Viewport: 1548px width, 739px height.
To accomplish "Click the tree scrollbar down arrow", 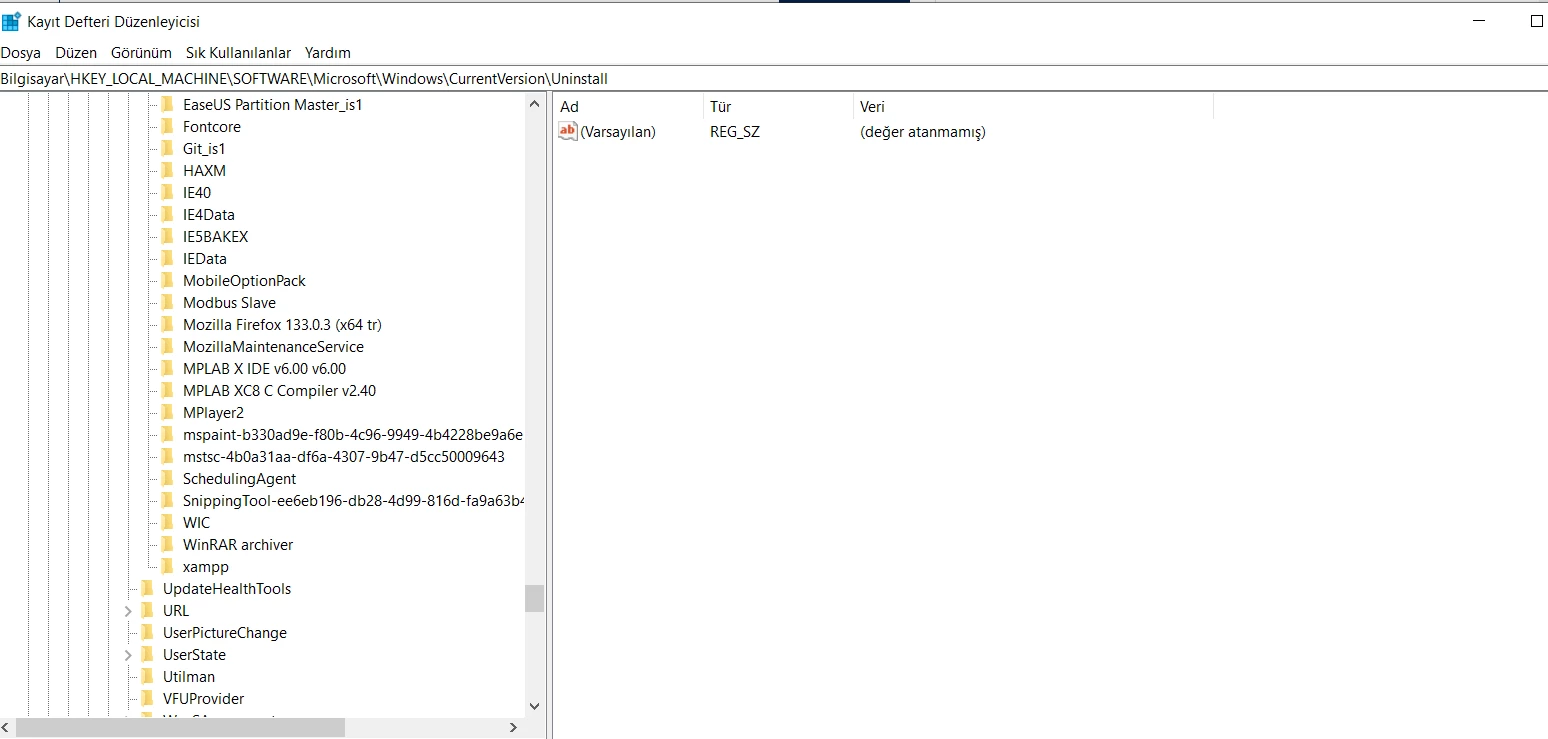I will 534,706.
